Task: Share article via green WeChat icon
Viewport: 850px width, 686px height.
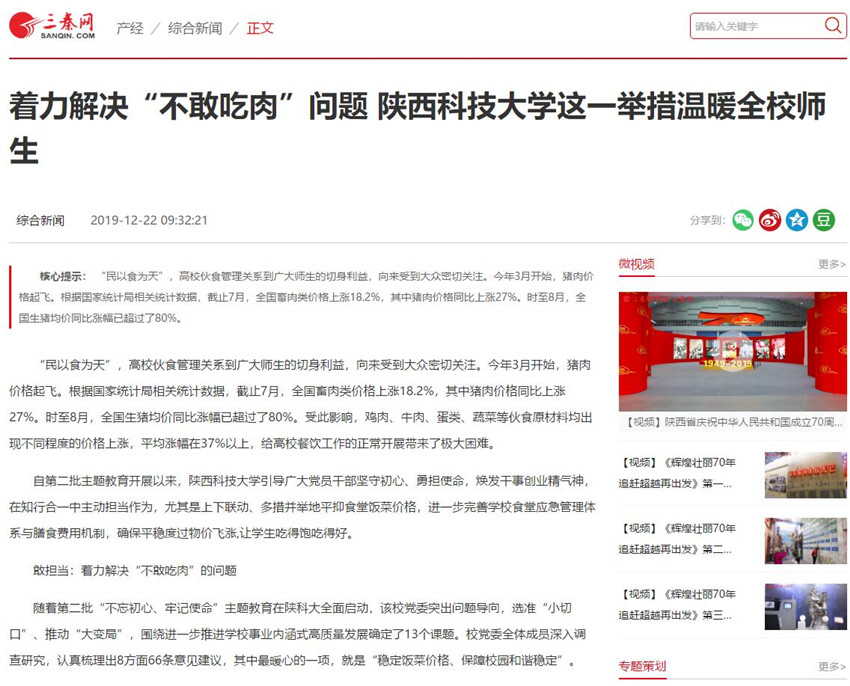Action: [x=743, y=220]
